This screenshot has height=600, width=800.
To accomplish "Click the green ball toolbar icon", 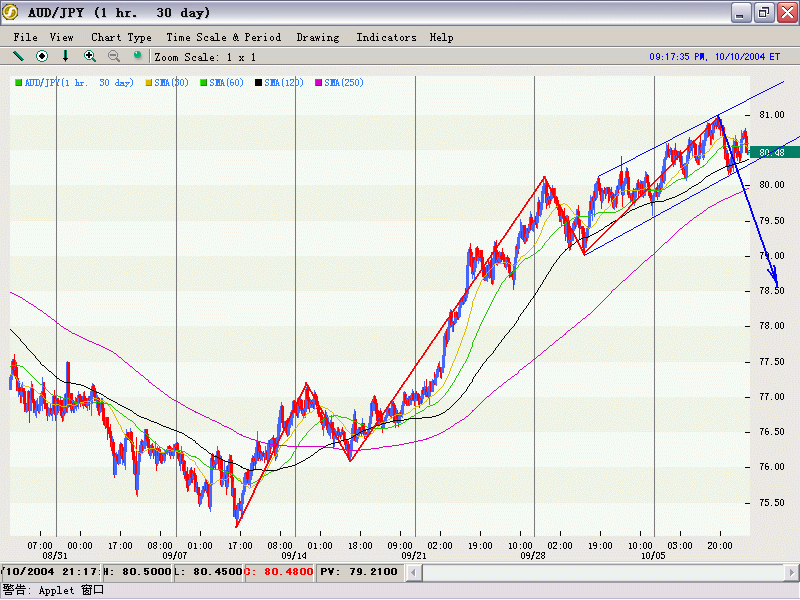I will [138, 56].
